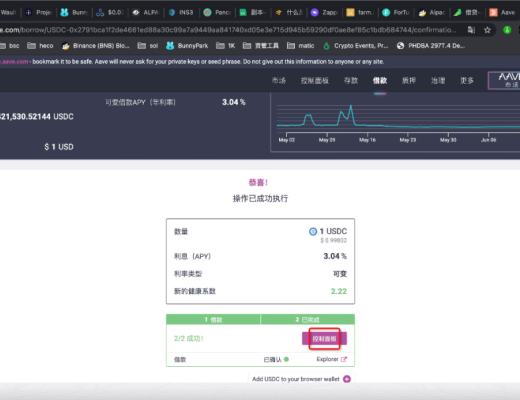Open the Binance (BNB) Blo... bookmark
The height and width of the screenshot is (400, 520).
pos(96,46)
